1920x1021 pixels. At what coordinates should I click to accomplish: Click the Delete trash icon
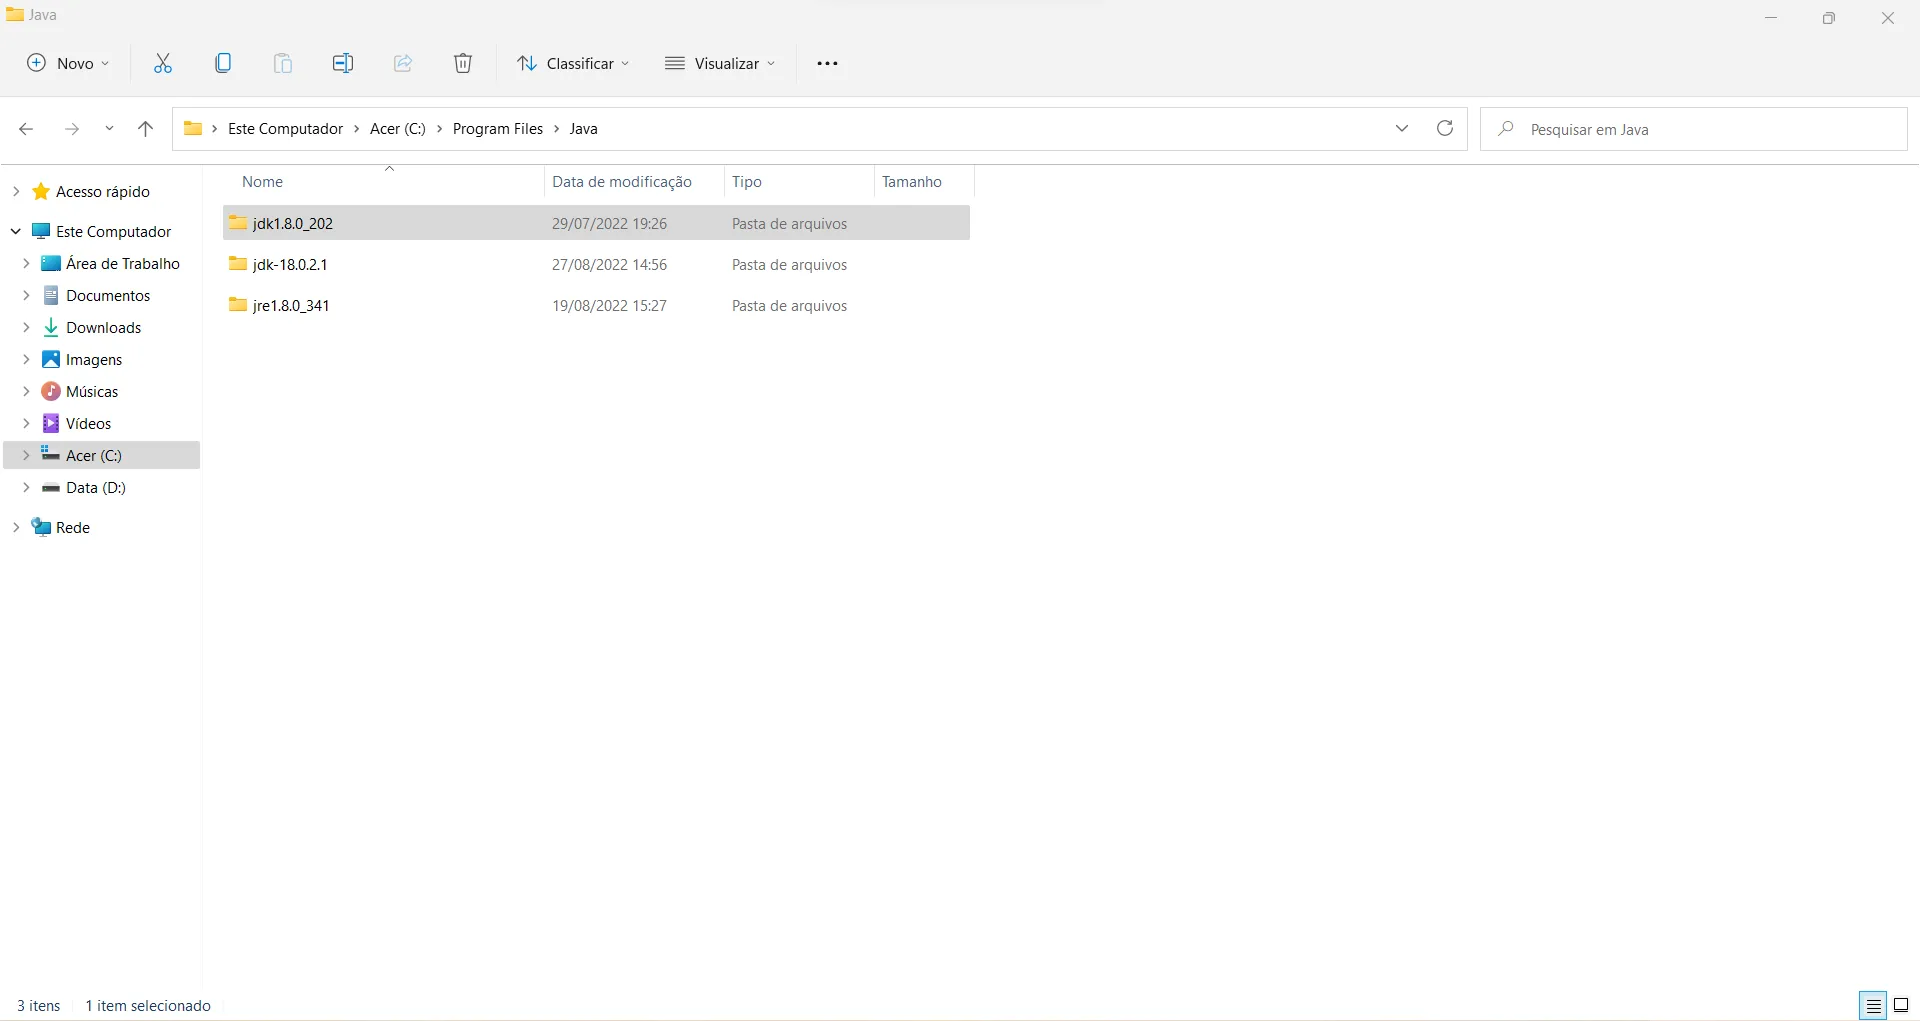[463, 64]
